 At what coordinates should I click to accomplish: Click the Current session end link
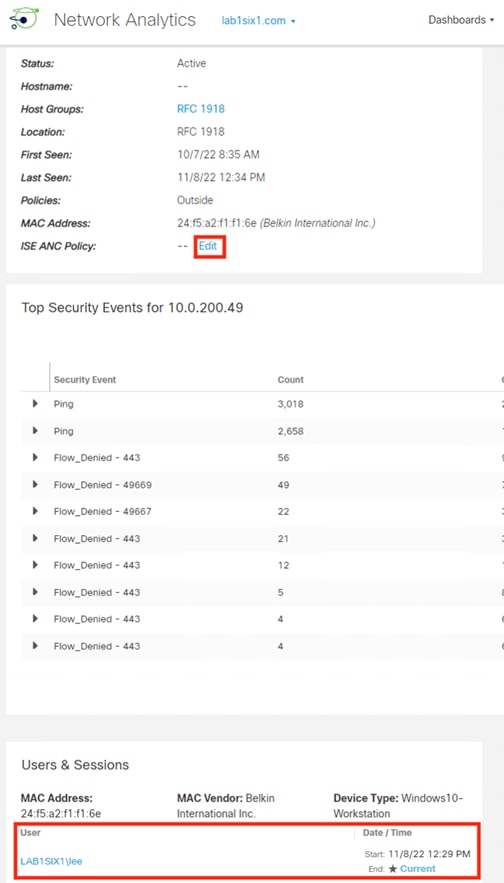[418, 869]
